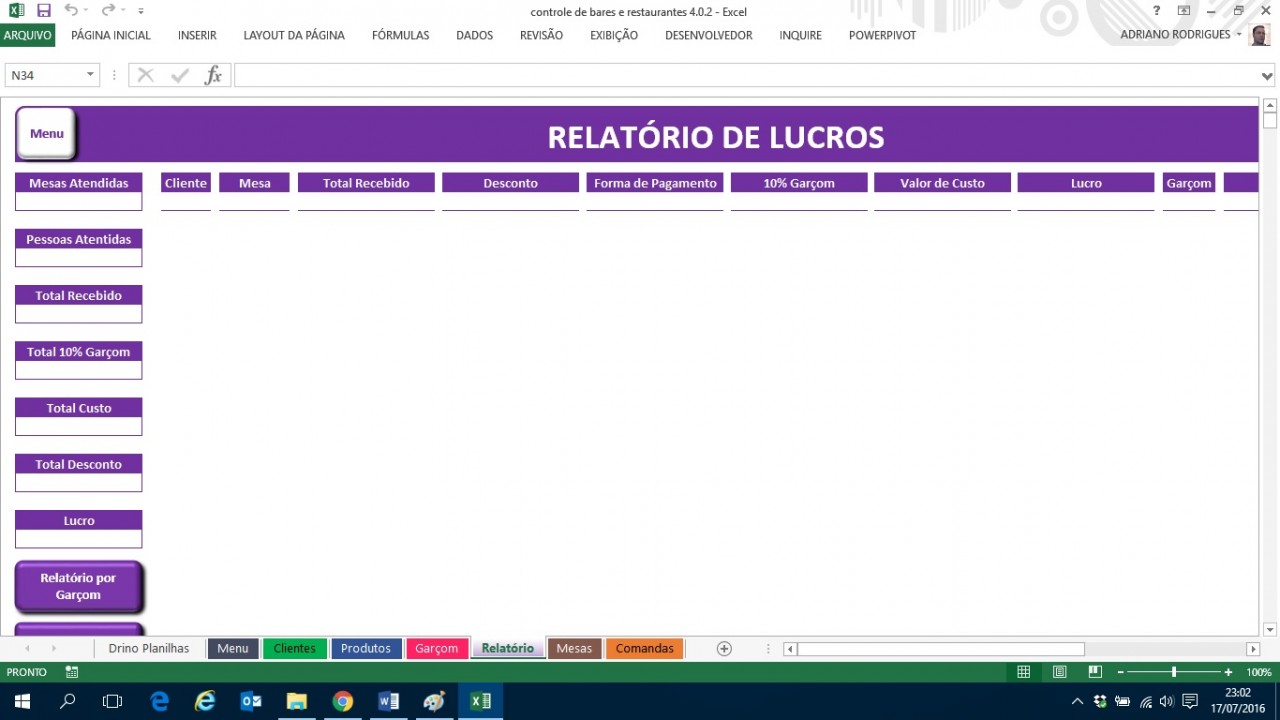This screenshot has height=720, width=1280.
Task: Open the 100% zoom level dialog
Action: point(1259,672)
